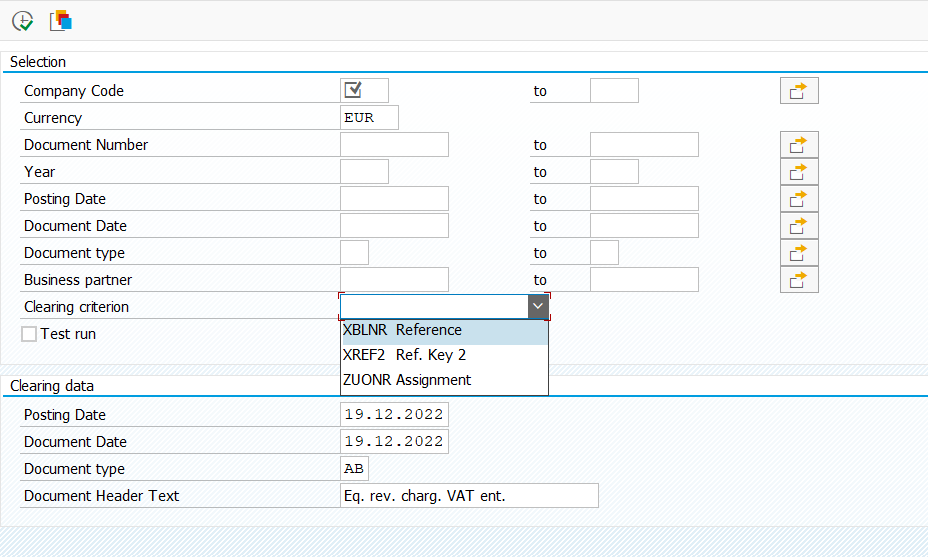Viewport: 928px width, 557px height.
Task: Choose ZUONR Assignment option
Action: pyautogui.click(x=444, y=380)
